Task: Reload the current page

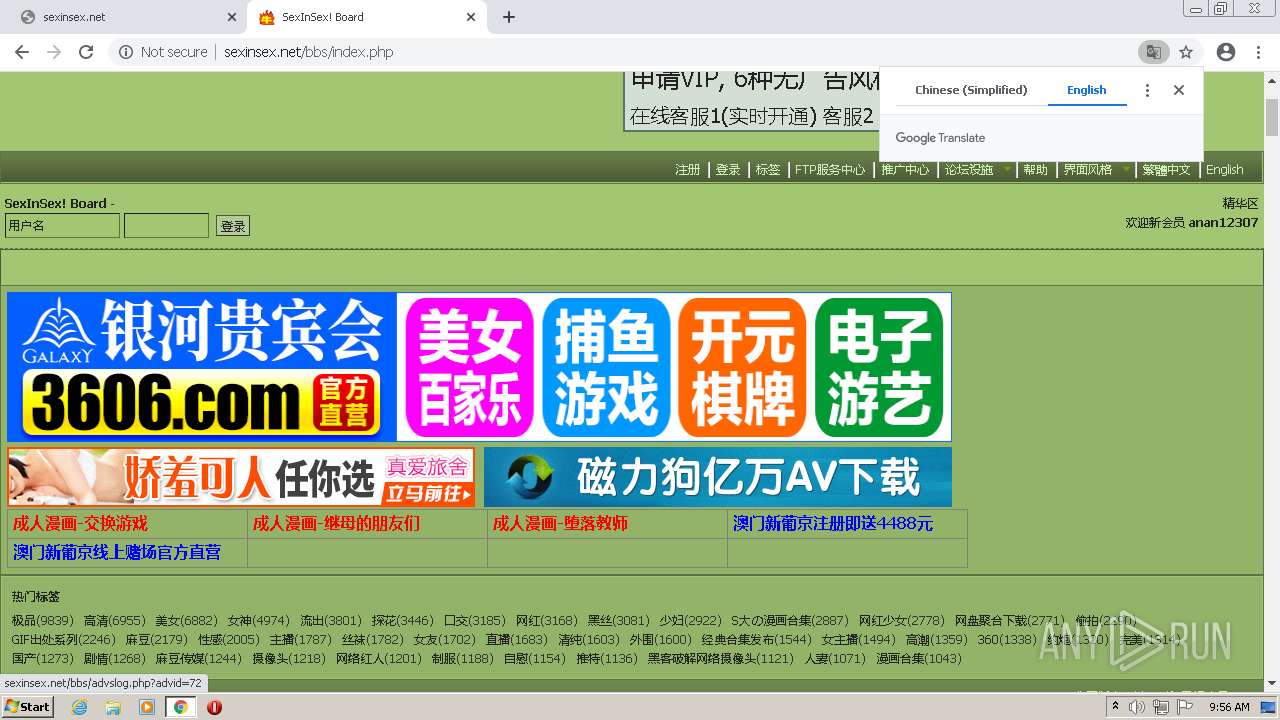Action: point(86,52)
